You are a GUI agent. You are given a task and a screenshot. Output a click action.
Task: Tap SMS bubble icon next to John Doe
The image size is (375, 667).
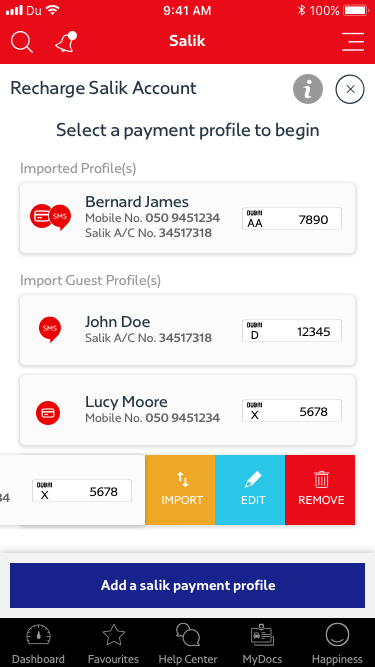tap(50, 329)
